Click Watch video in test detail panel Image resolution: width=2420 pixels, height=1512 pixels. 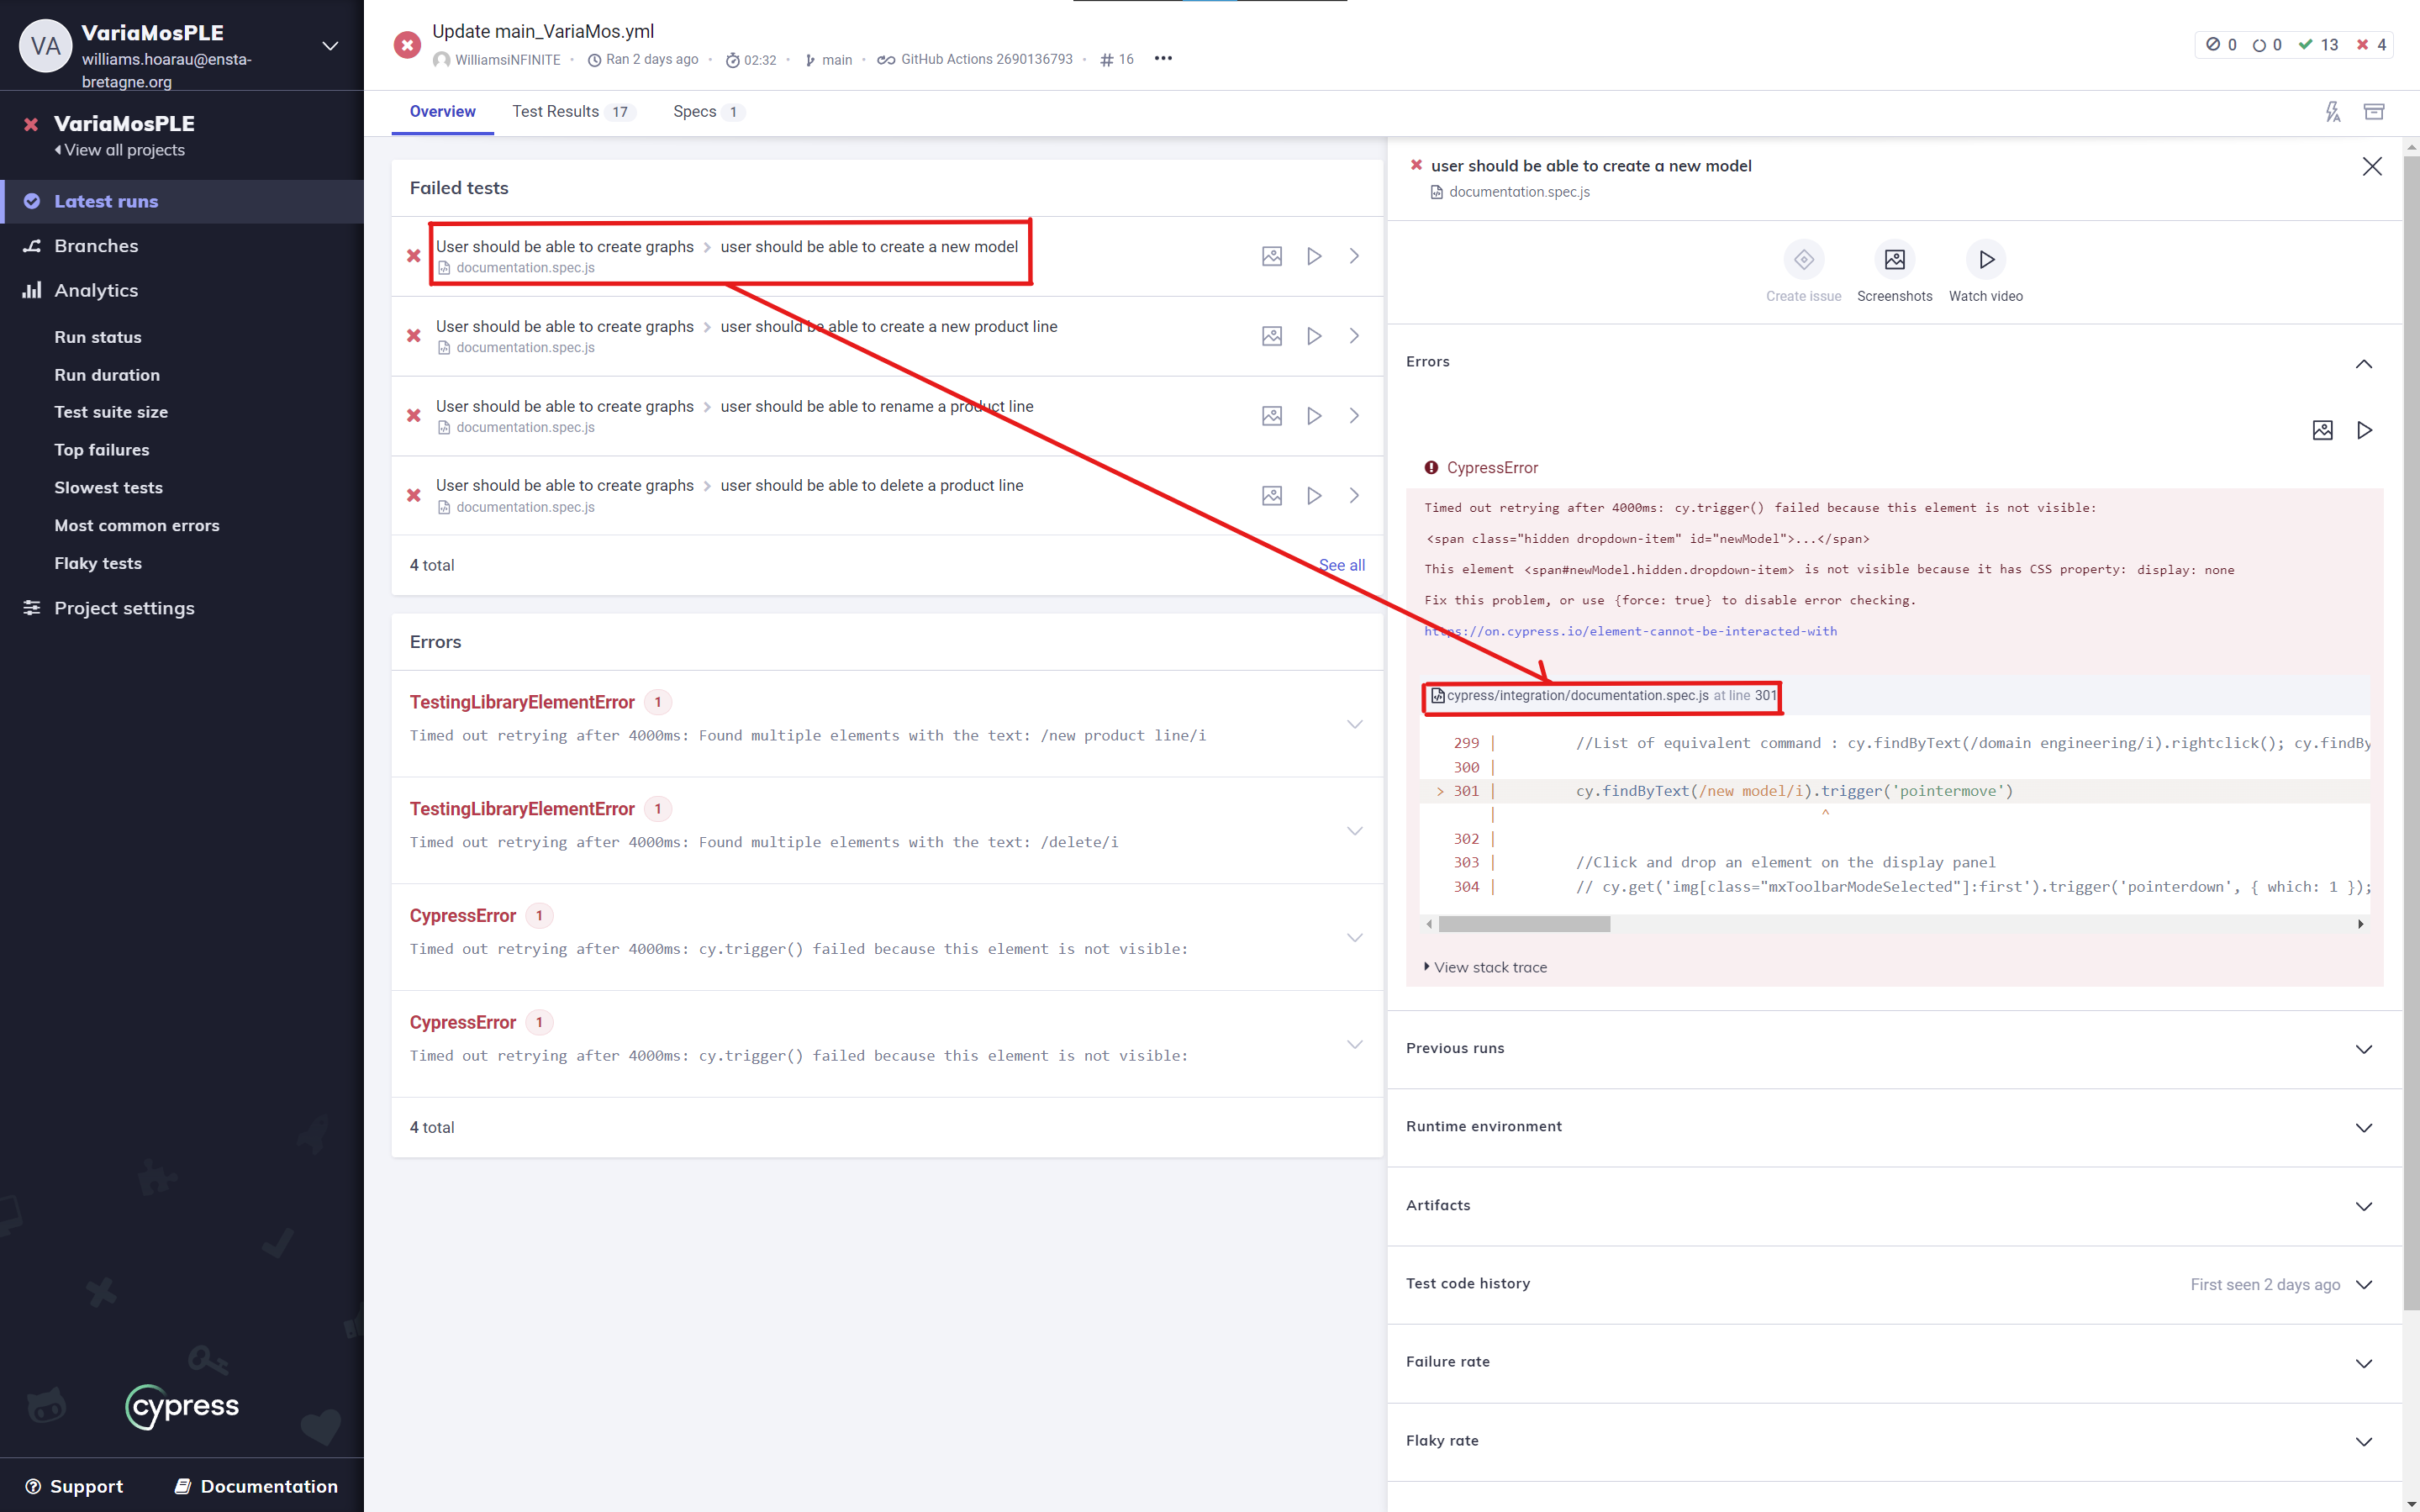tap(1985, 260)
